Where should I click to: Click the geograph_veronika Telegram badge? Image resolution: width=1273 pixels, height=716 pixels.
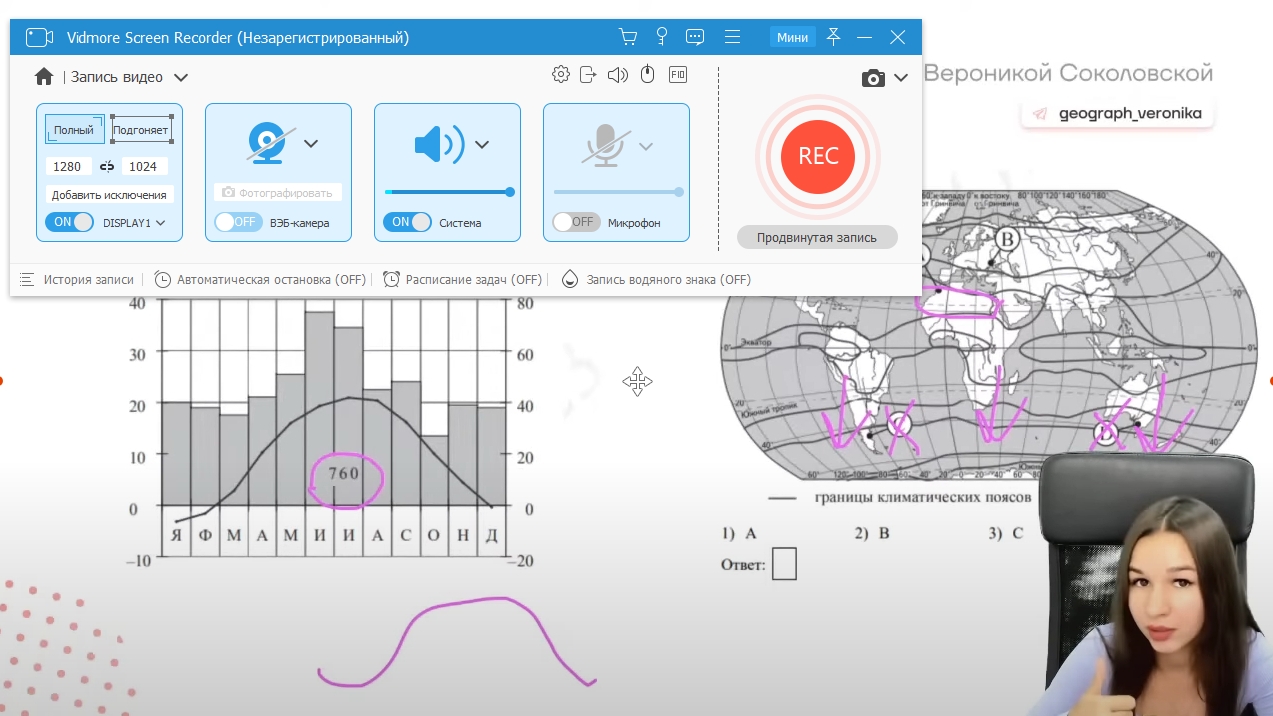1117,113
